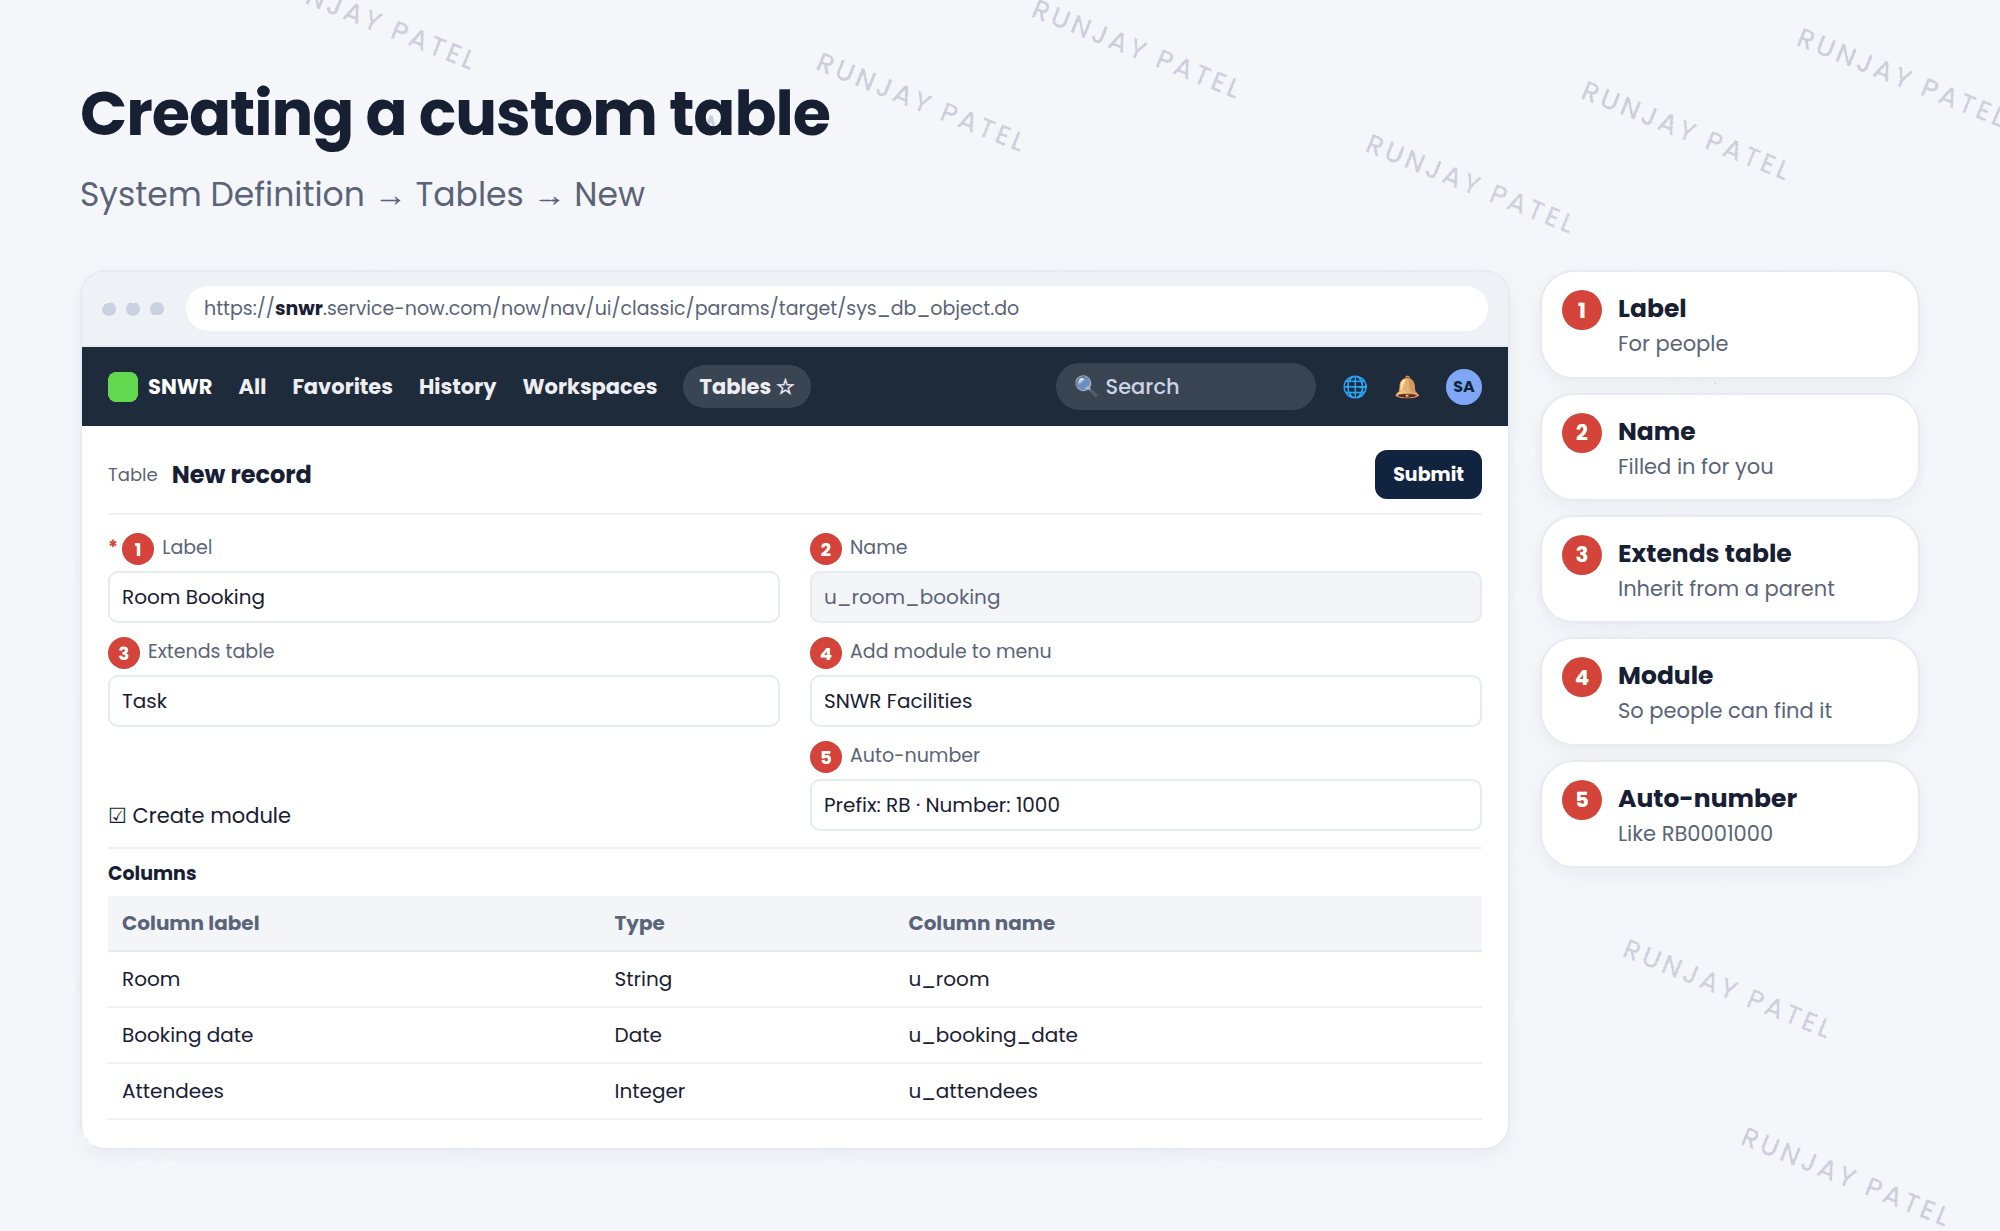Click the Name Filled in for you card

(x=1729, y=447)
